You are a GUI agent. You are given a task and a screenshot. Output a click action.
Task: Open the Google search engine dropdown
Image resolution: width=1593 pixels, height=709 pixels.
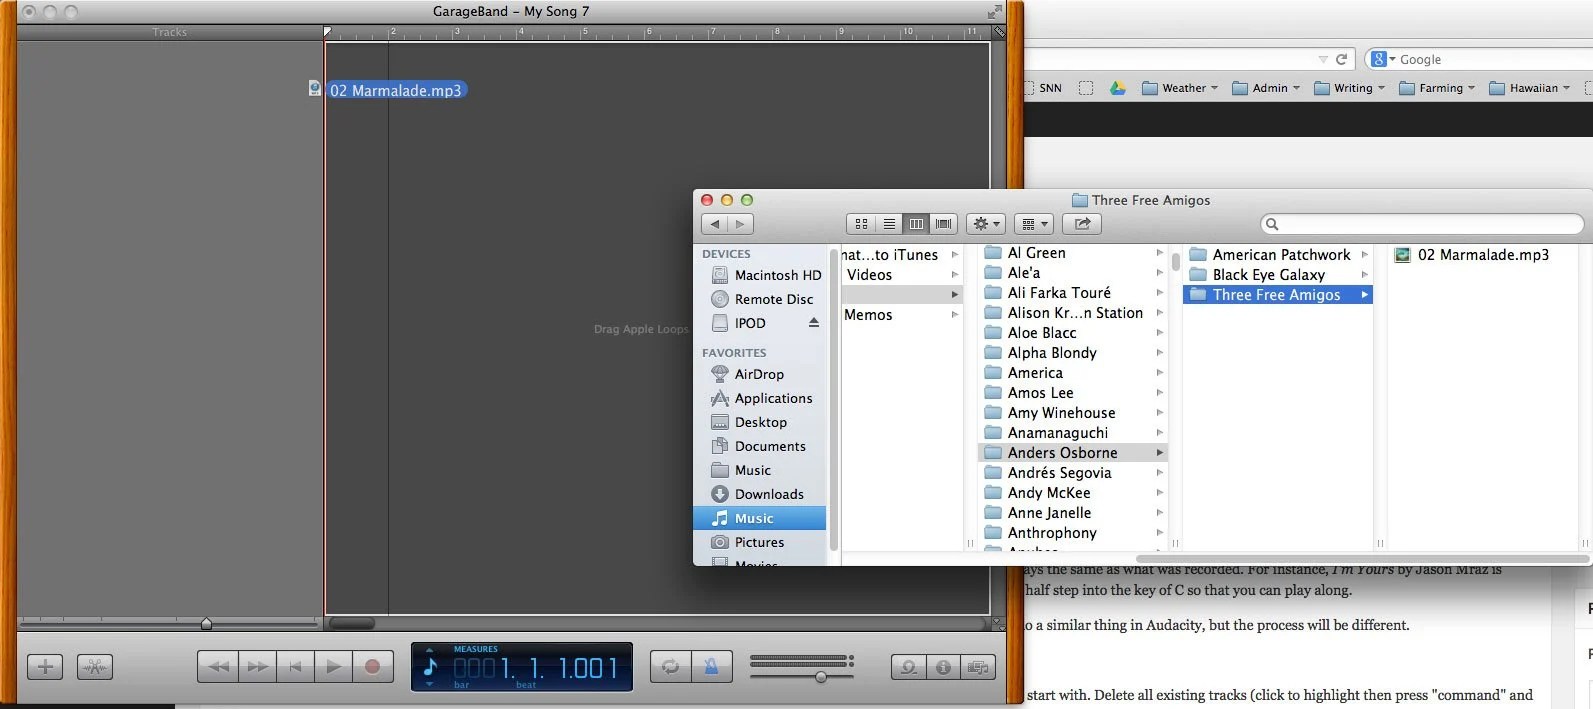pyautogui.click(x=1382, y=59)
